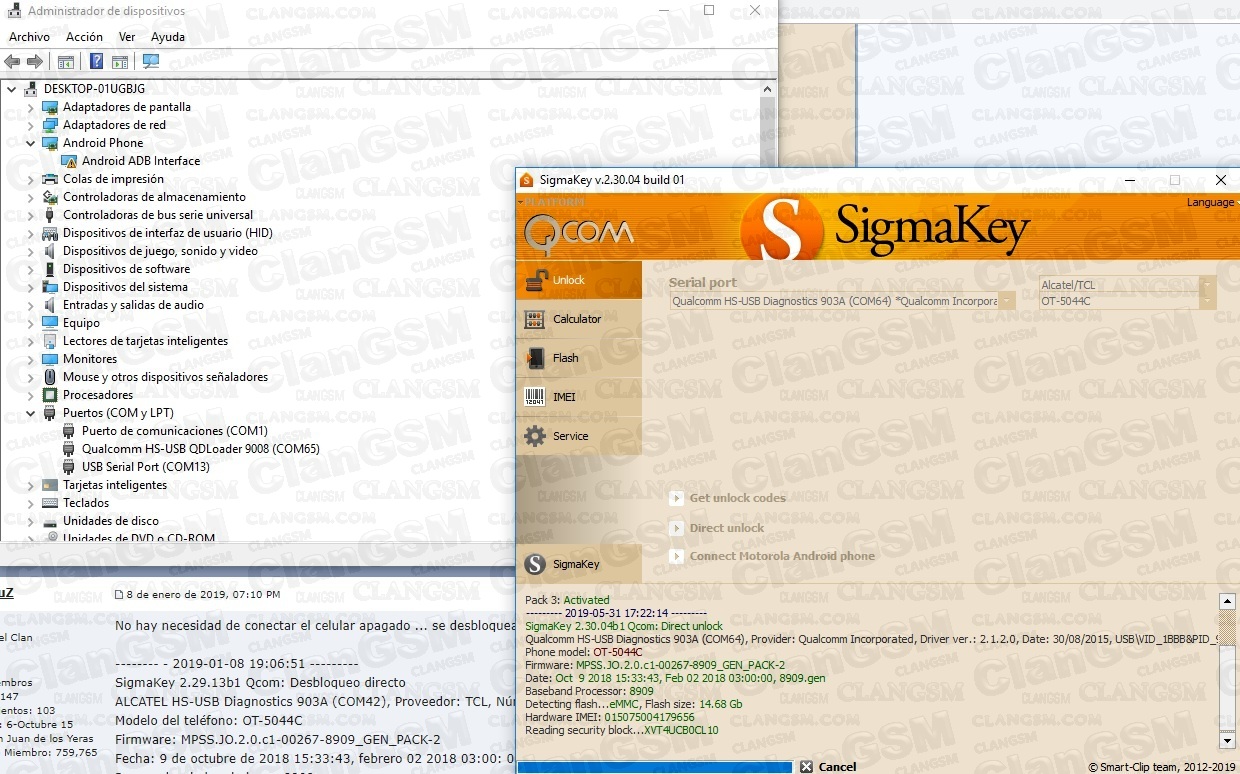Toggle the console tree toolbar icon
The height and width of the screenshot is (774, 1240).
click(65, 61)
